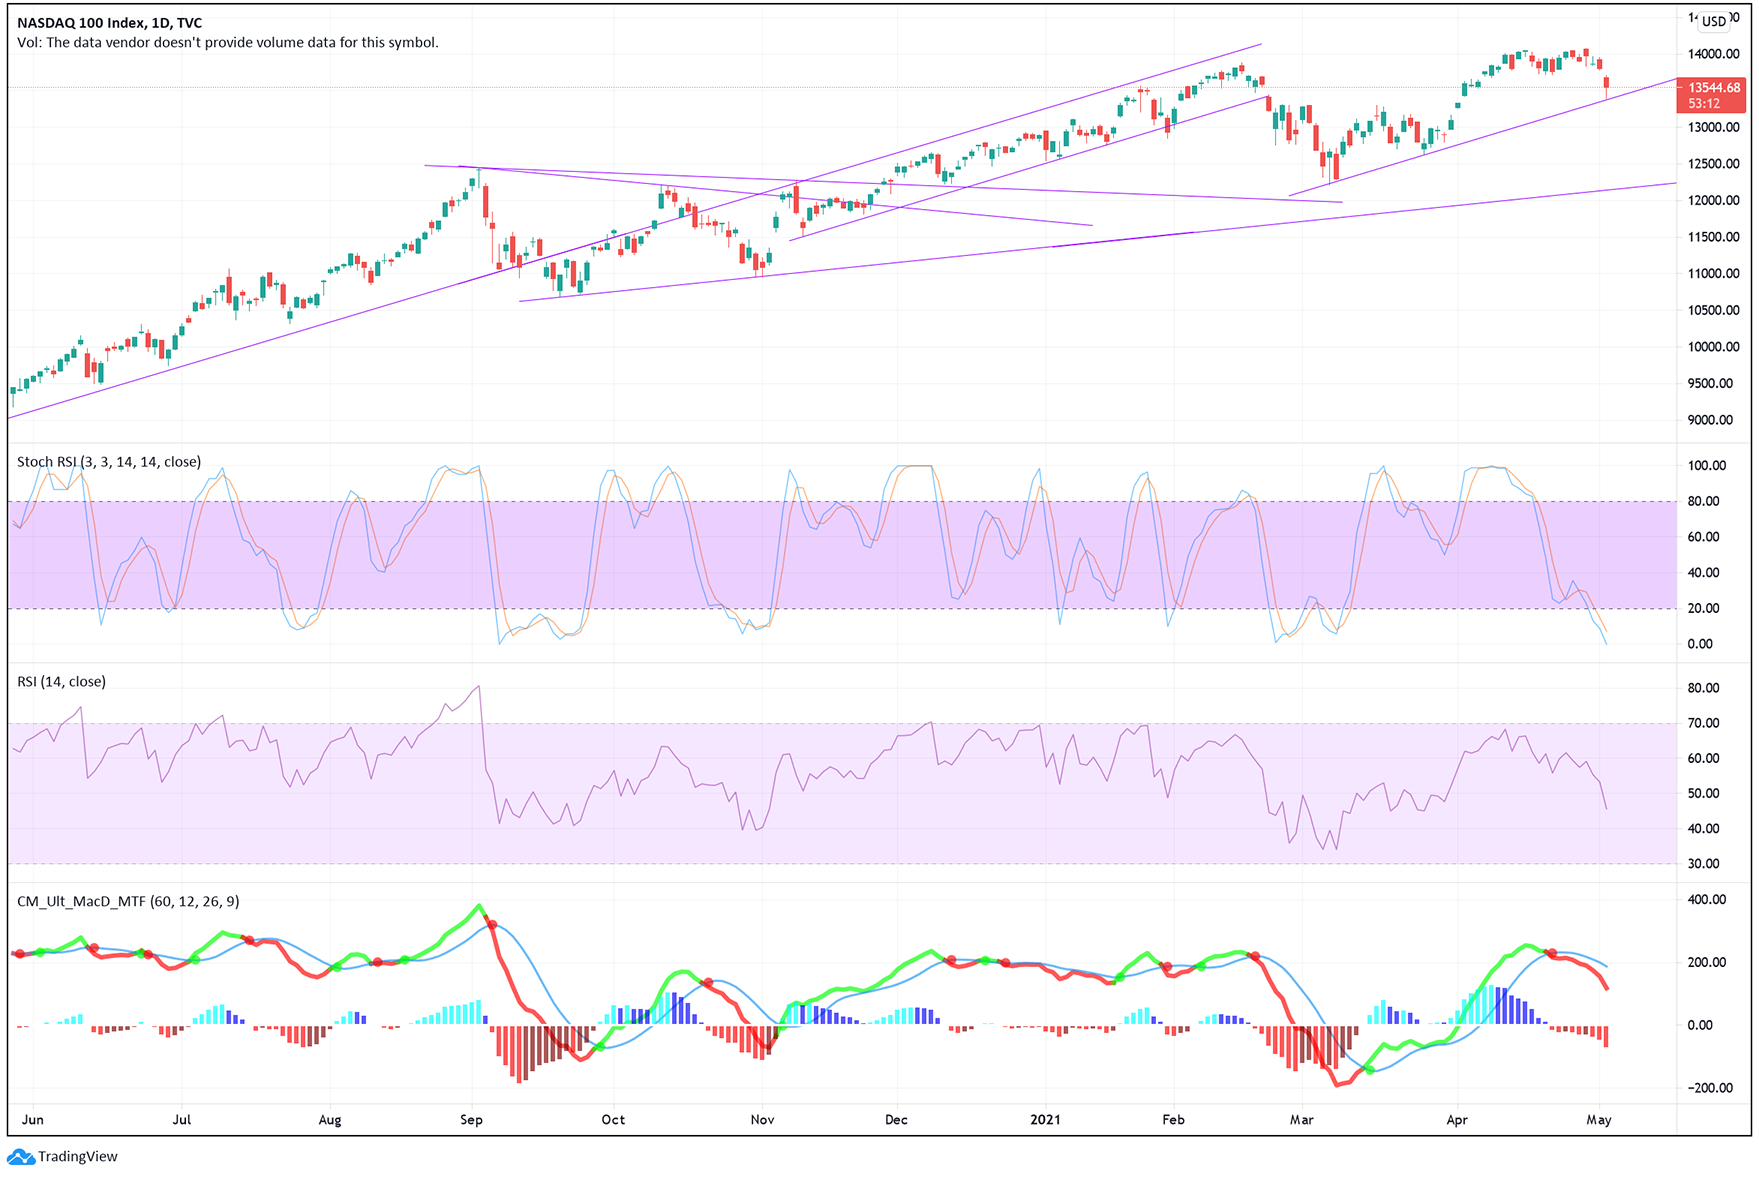Click the 12500.00 price axis label

[1713, 164]
